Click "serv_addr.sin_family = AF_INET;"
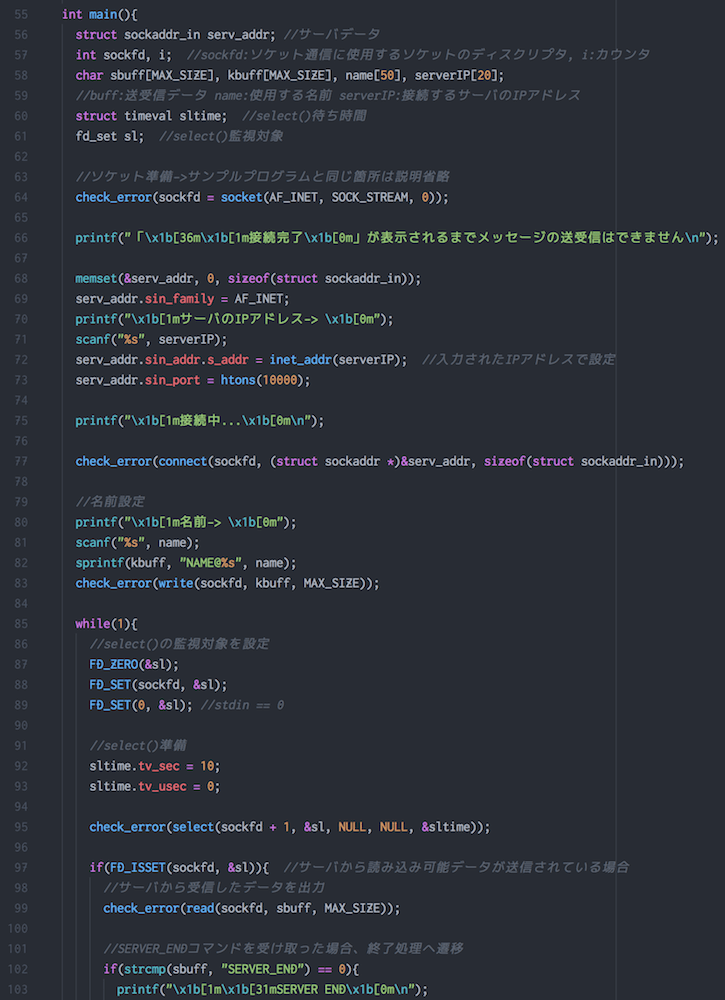 (x=183, y=299)
